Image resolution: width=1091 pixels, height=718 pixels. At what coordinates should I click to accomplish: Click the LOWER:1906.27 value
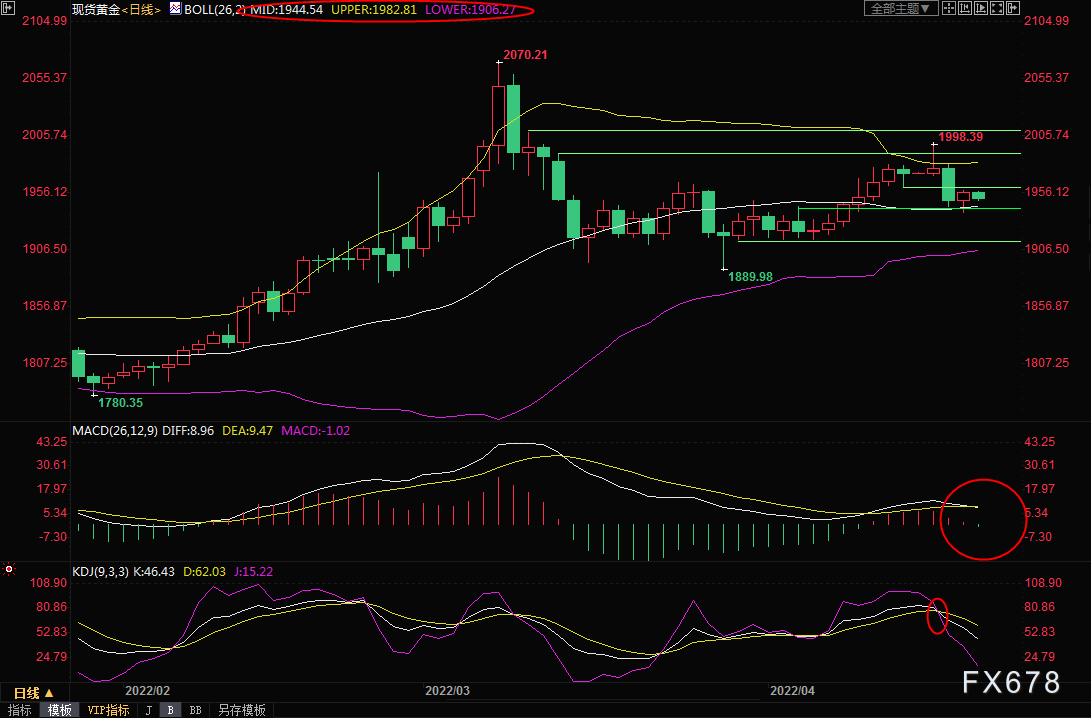pos(470,10)
